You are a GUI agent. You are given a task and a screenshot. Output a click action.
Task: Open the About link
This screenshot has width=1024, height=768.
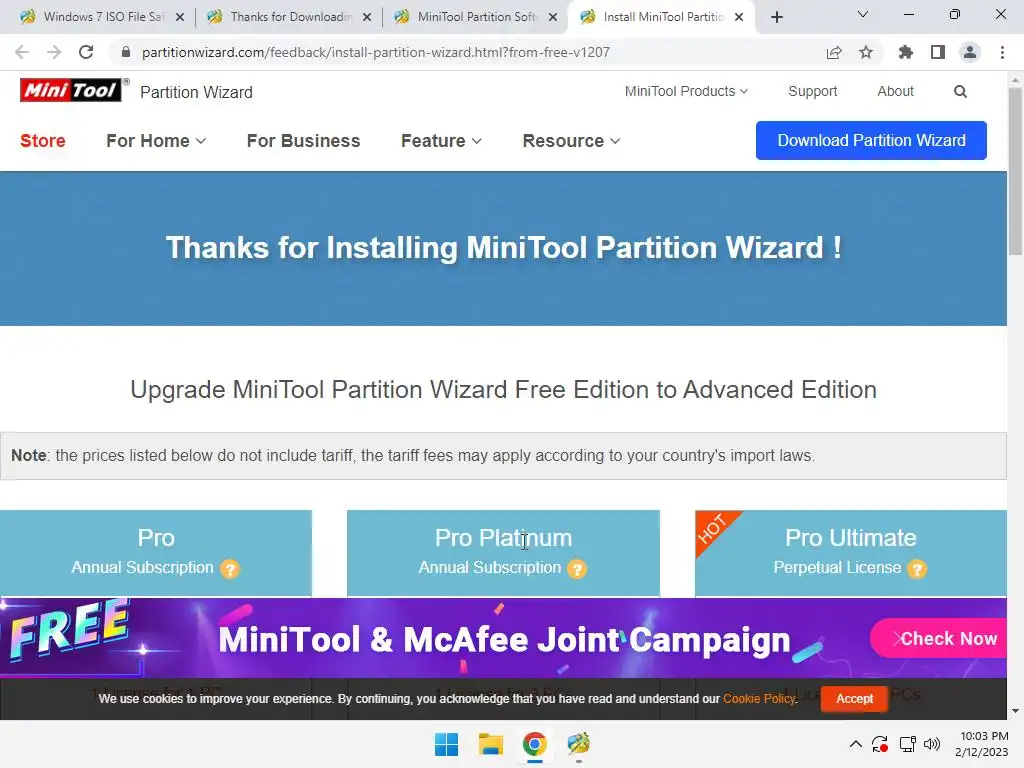895,91
